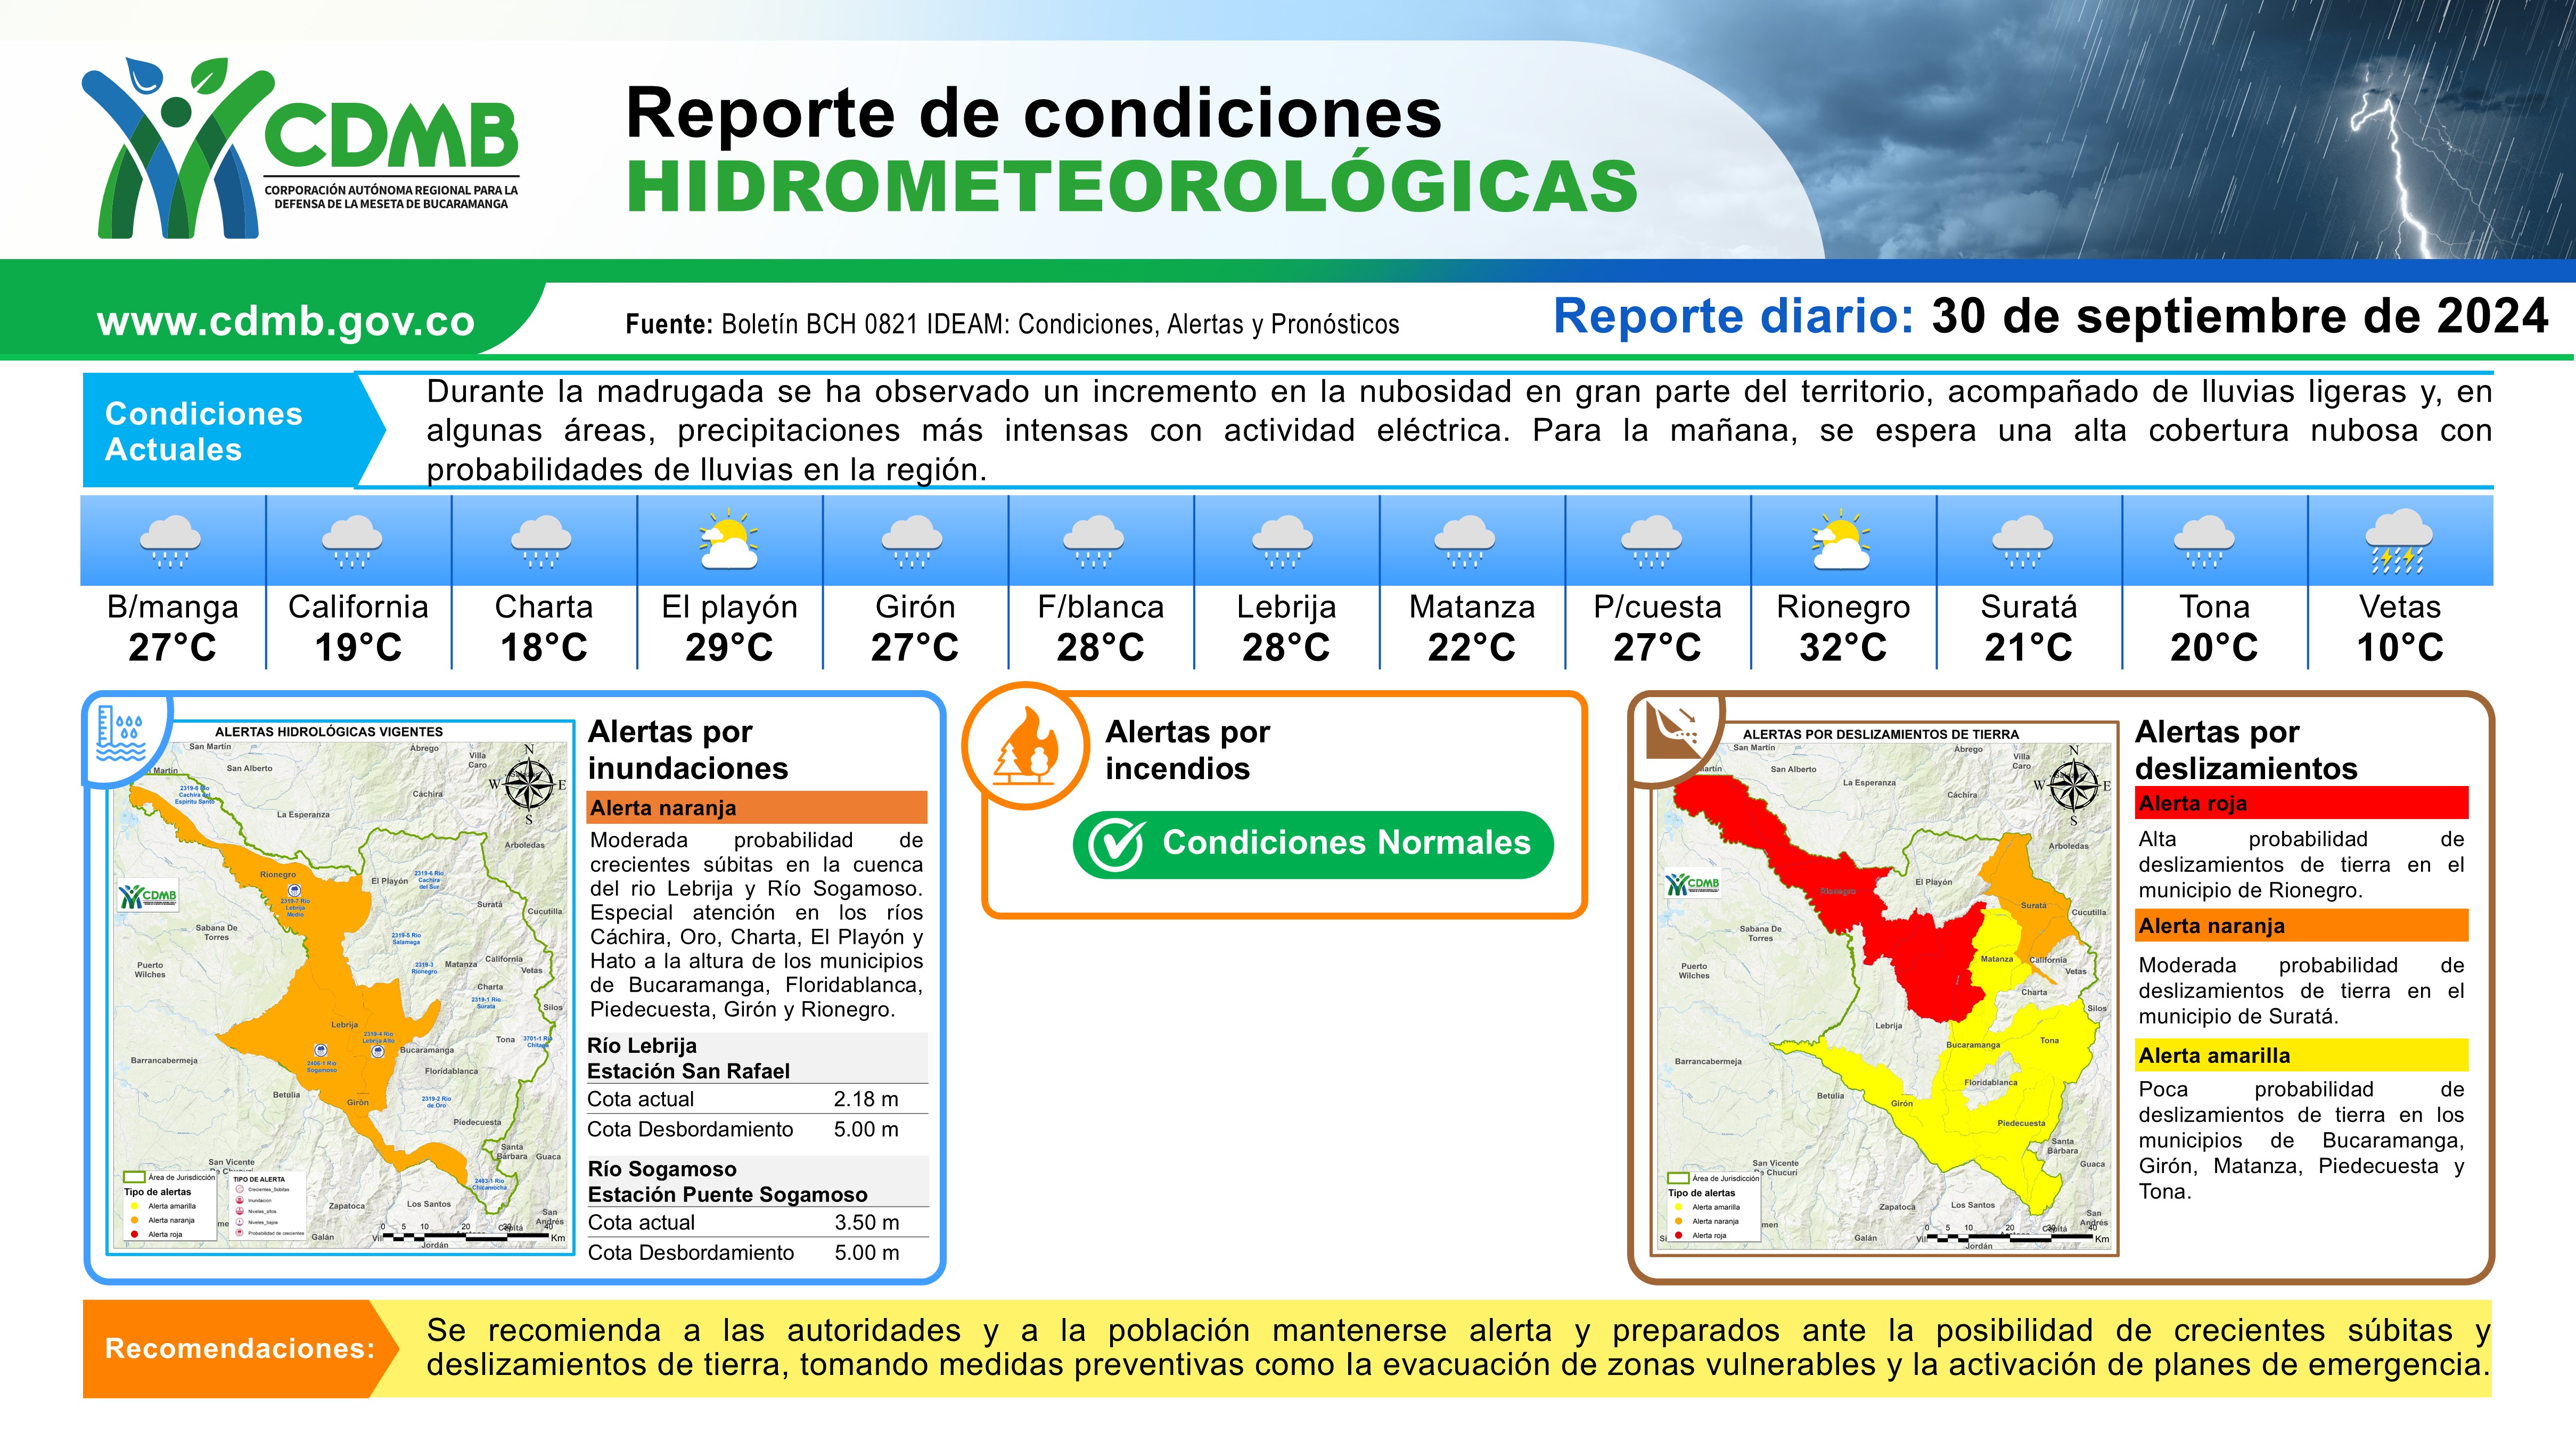Click the CDMB logo in the header
The image size is (2576, 1449).
click(x=299, y=148)
